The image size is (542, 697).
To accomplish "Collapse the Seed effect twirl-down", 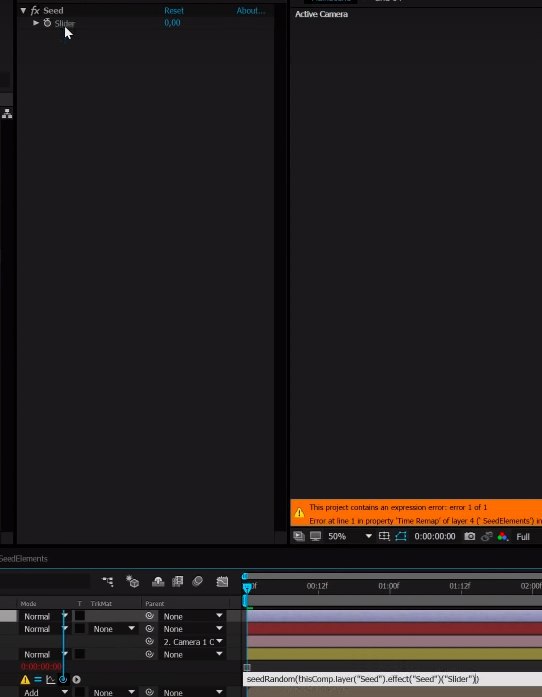I will (23, 10).
